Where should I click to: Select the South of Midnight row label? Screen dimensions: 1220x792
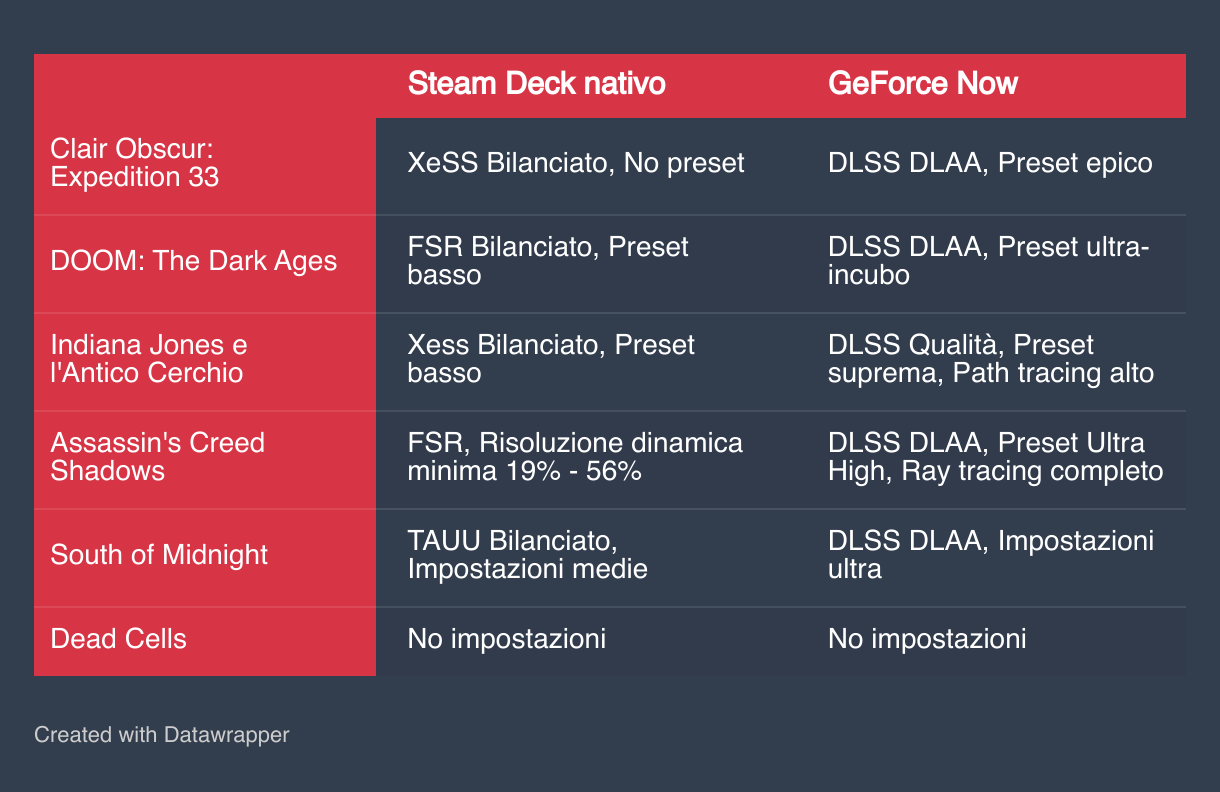159,555
